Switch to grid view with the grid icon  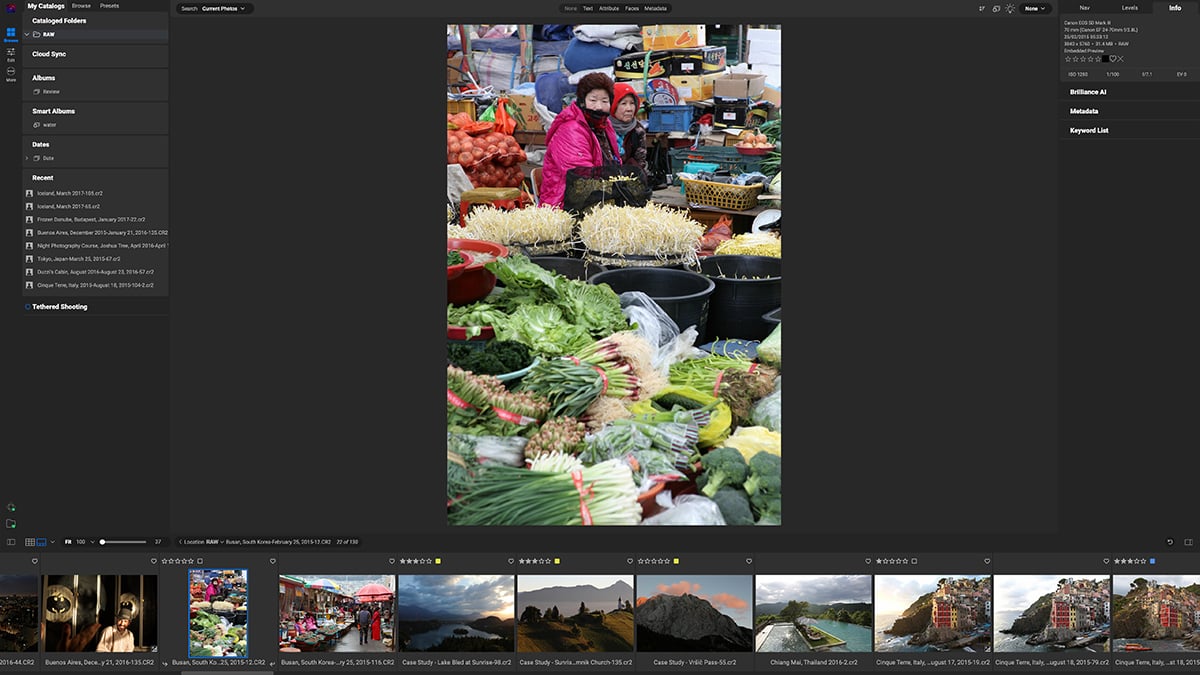pos(31,541)
